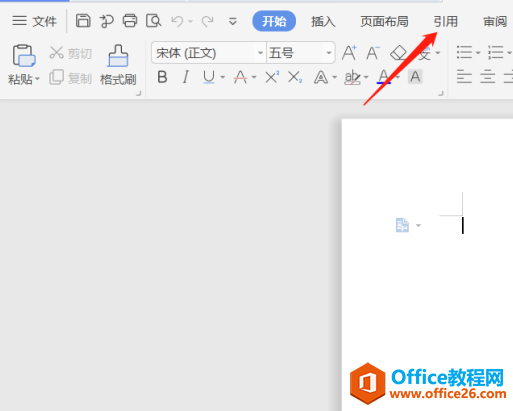The height and width of the screenshot is (411, 513).
Task: Click the Save icon
Action: pyautogui.click(x=83, y=21)
